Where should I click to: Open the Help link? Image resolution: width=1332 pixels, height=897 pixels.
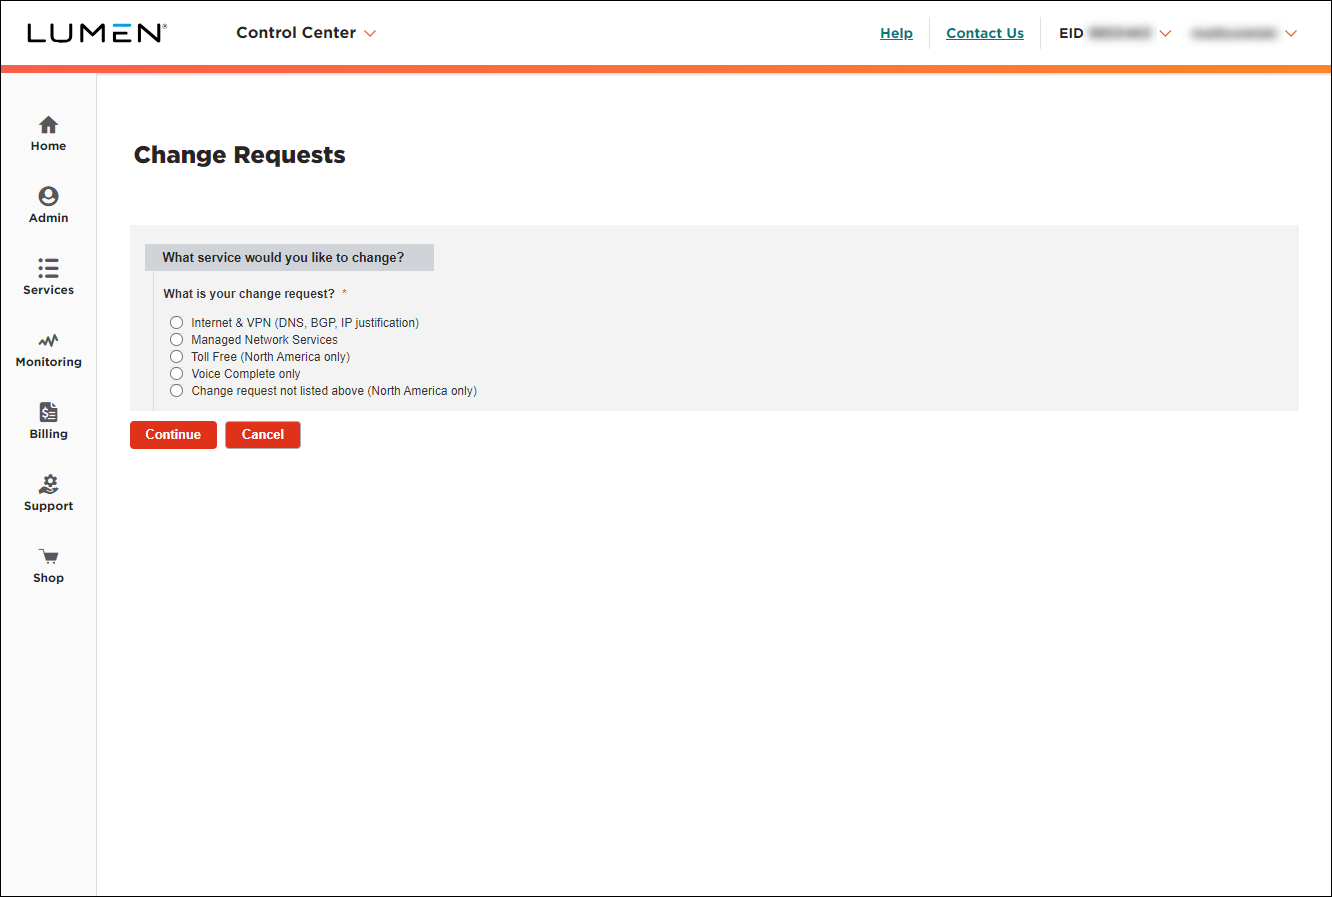[896, 33]
